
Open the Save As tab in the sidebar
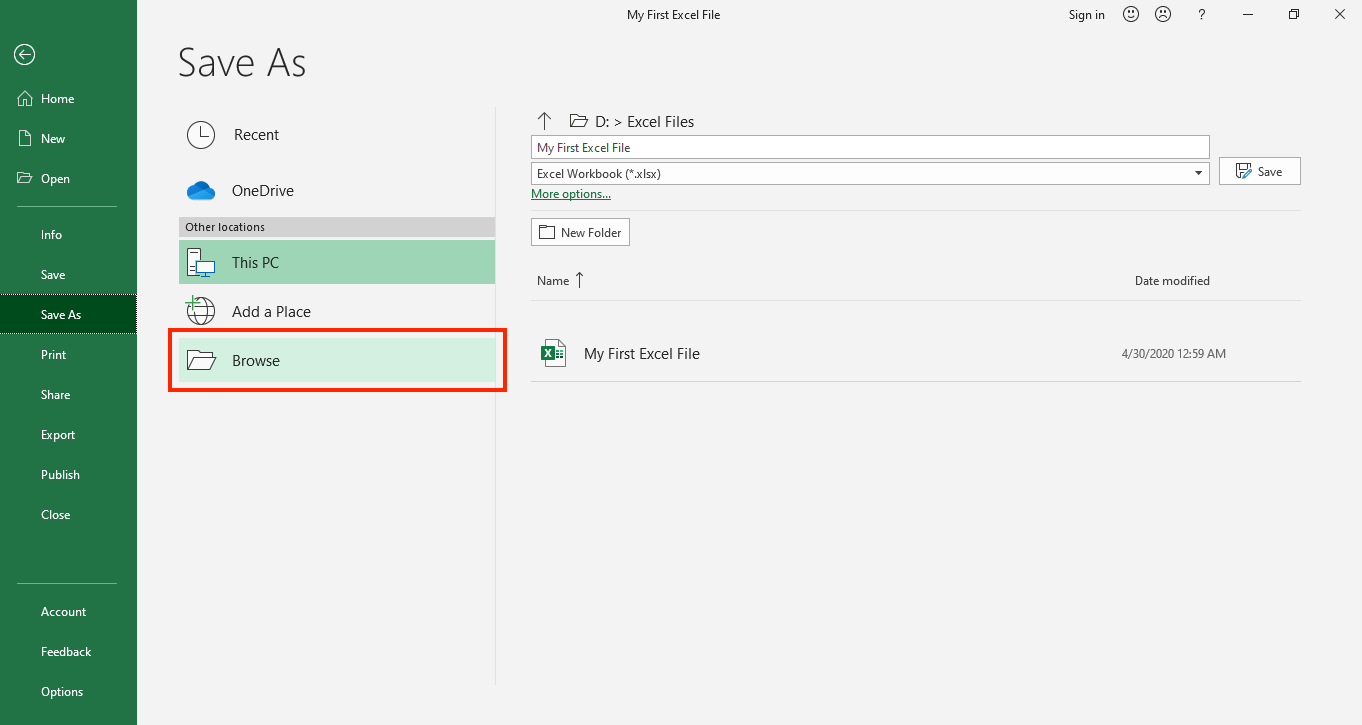(x=68, y=315)
